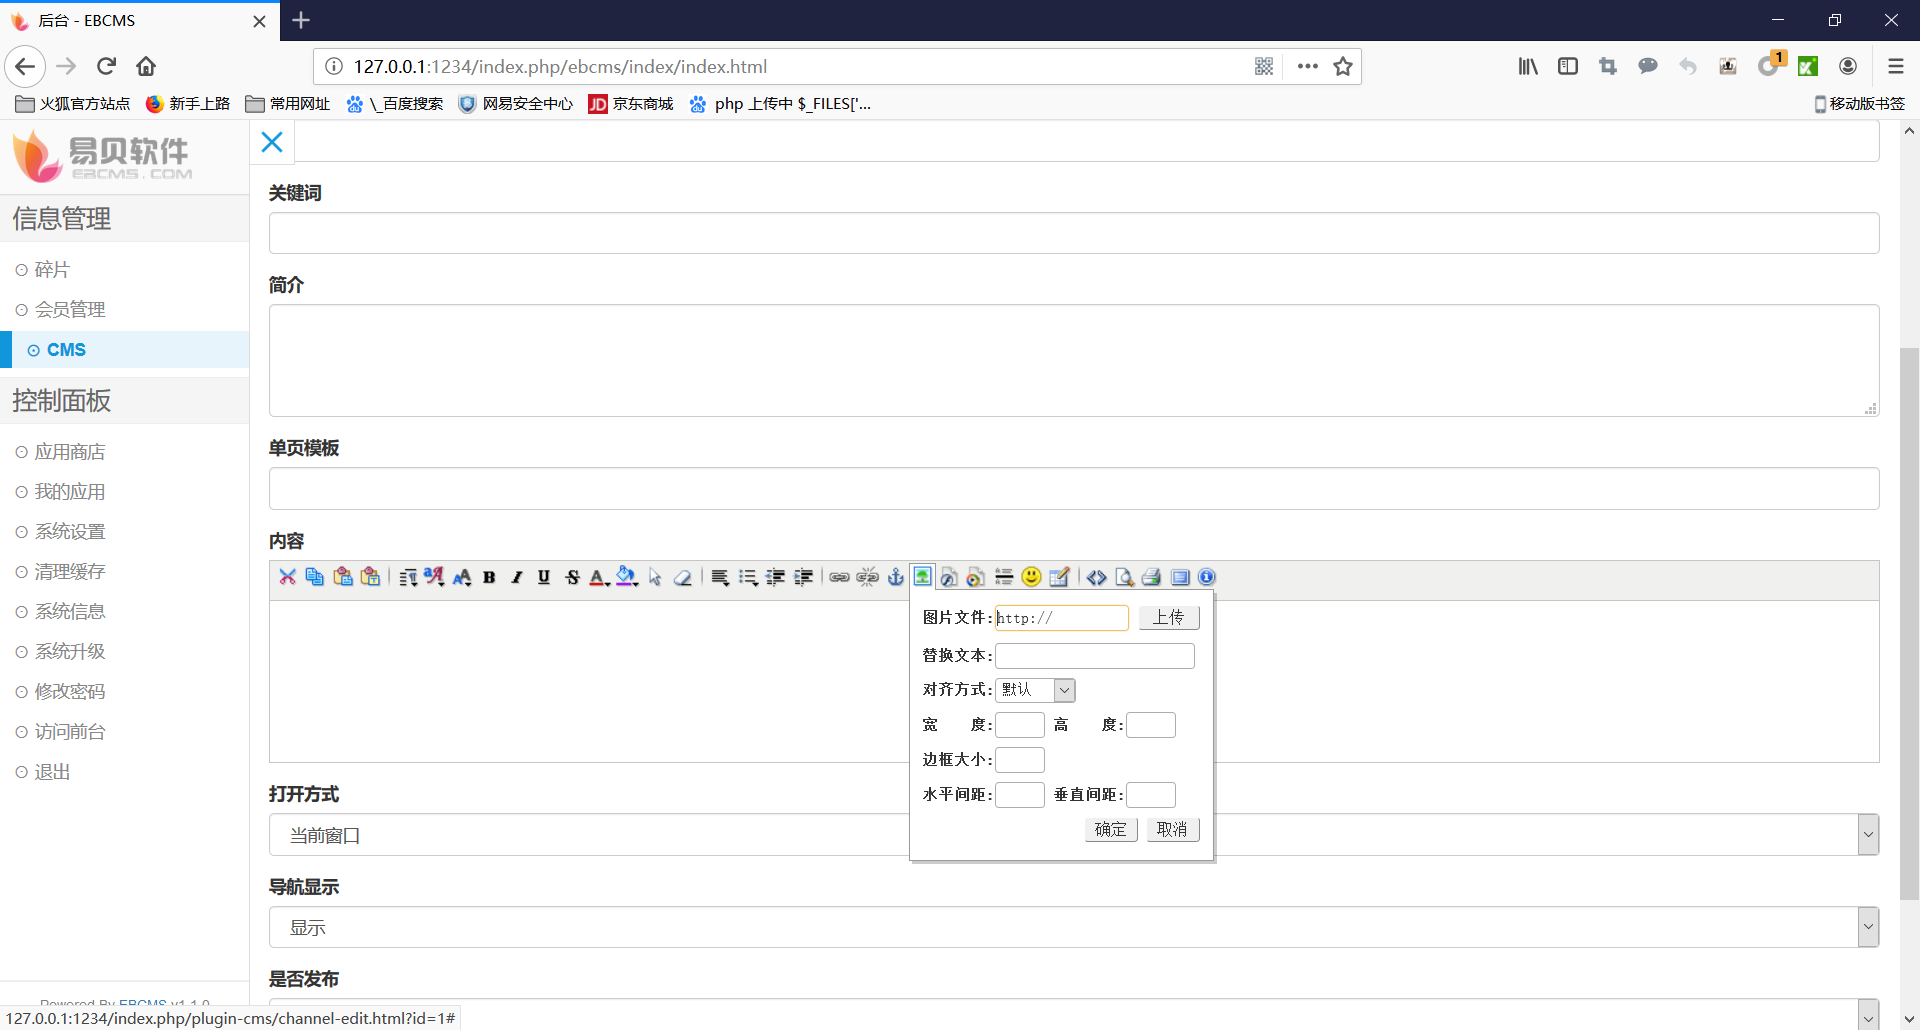Select CMS in sidebar
The width and height of the screenshot is (1920, 1030).
coord(66,350)
